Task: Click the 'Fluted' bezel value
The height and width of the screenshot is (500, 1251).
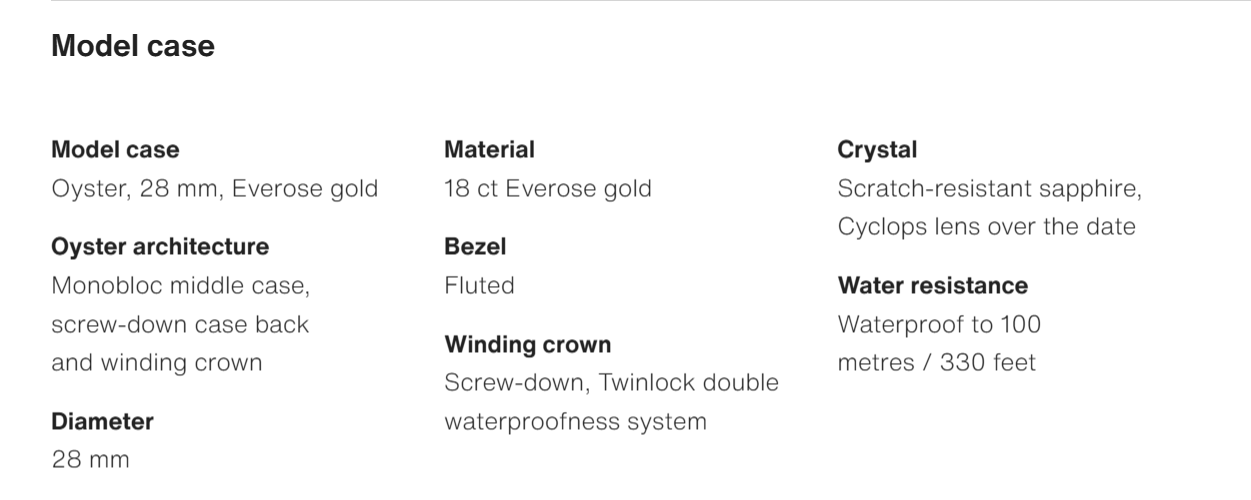Action: click(x=479, y=286)
